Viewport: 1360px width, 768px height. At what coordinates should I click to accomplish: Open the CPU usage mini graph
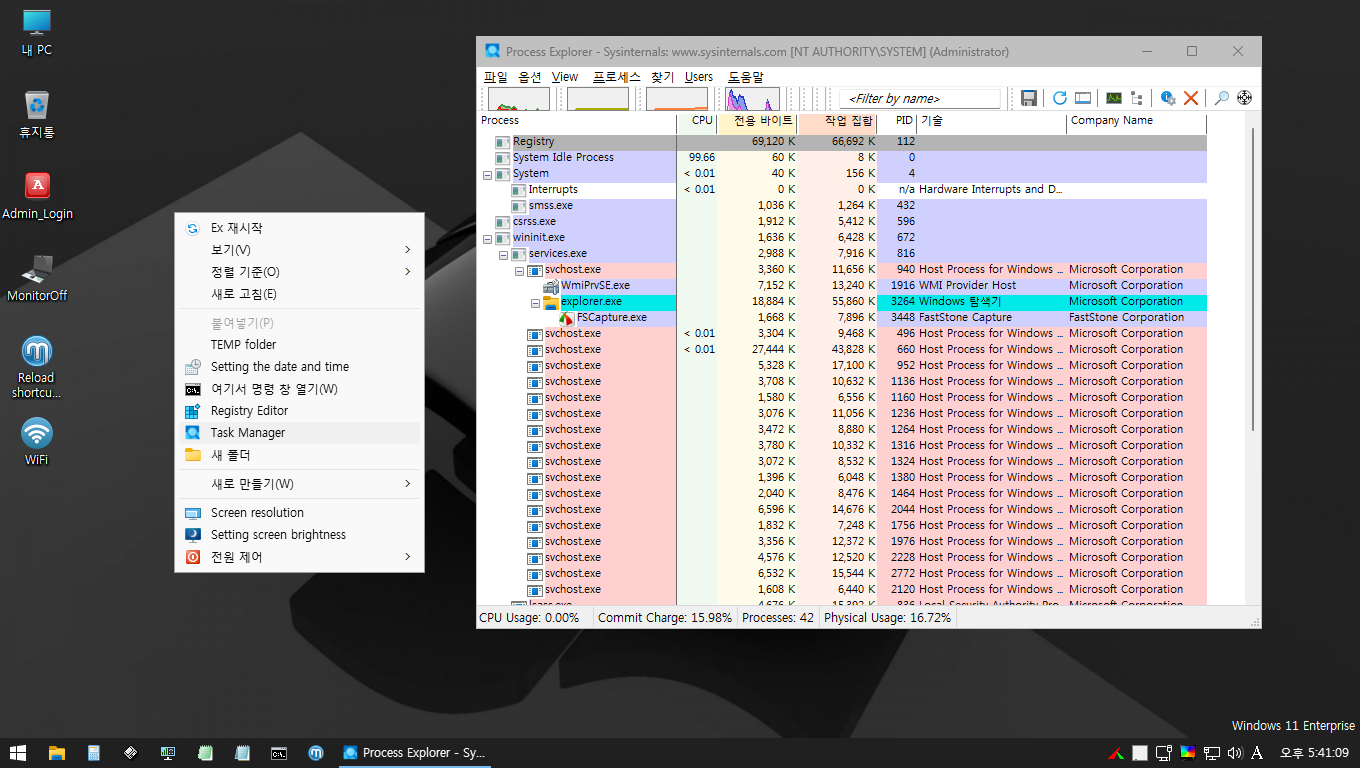coord(518,99)
